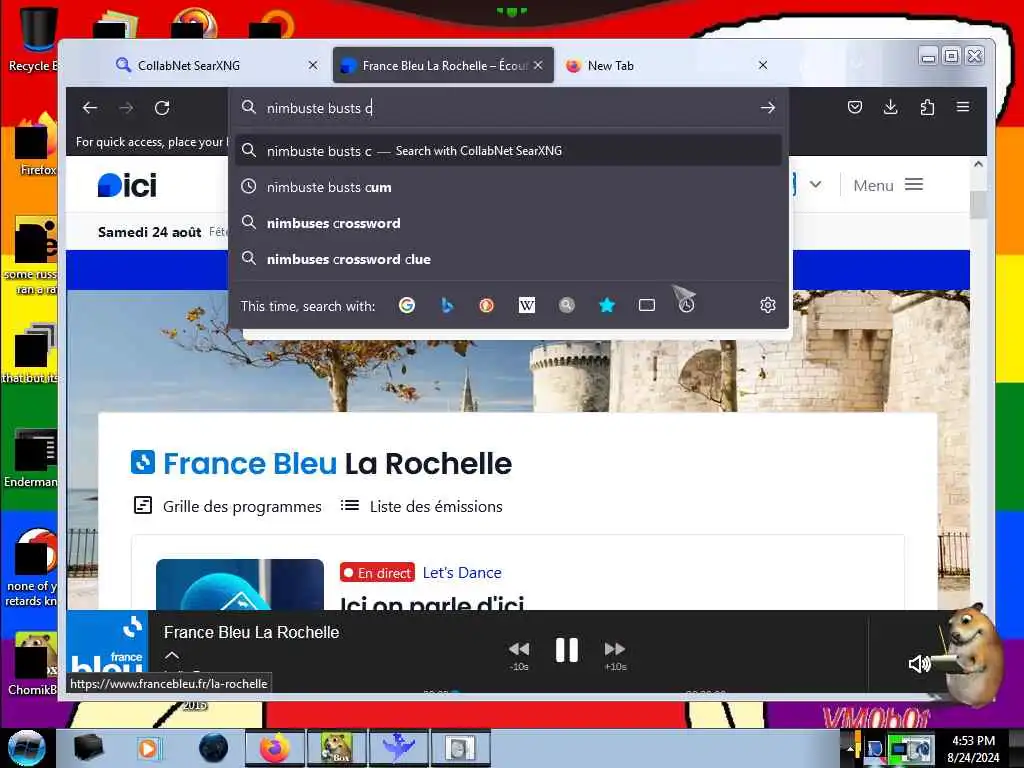
Task: Mute the player volume speaker
Action: coord(920,664)
